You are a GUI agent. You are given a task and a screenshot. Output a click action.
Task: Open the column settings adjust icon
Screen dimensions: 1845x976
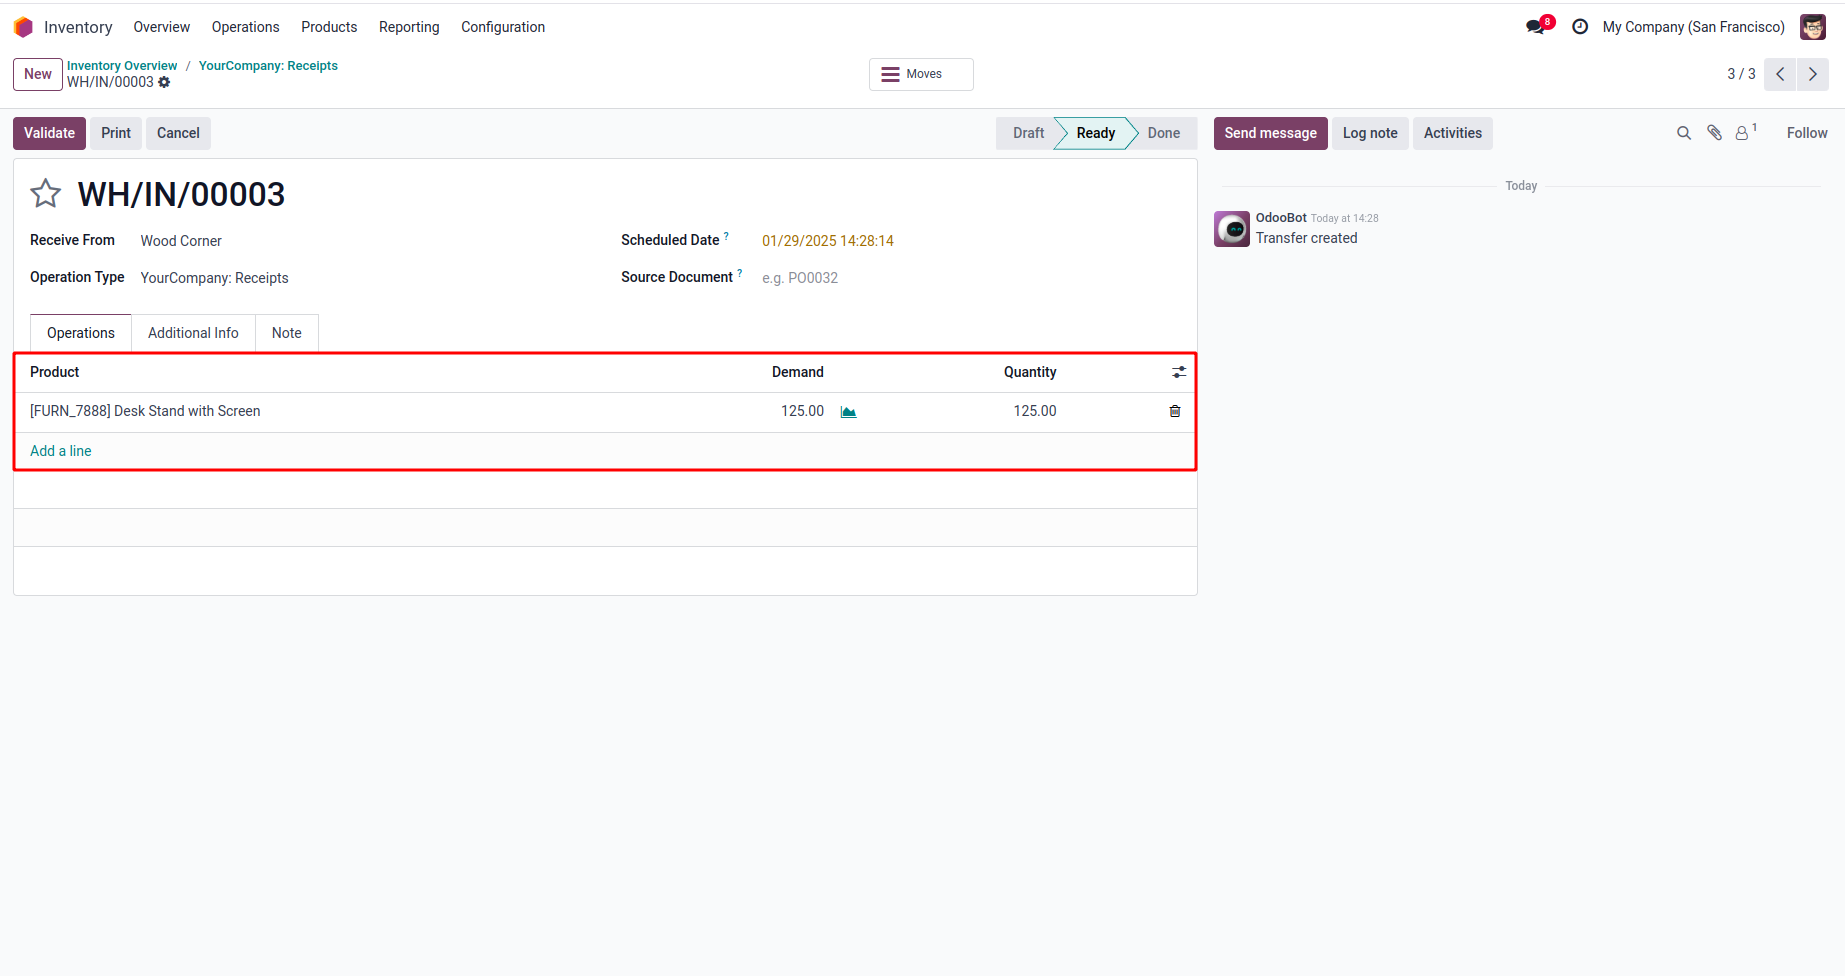[1179, 372]
